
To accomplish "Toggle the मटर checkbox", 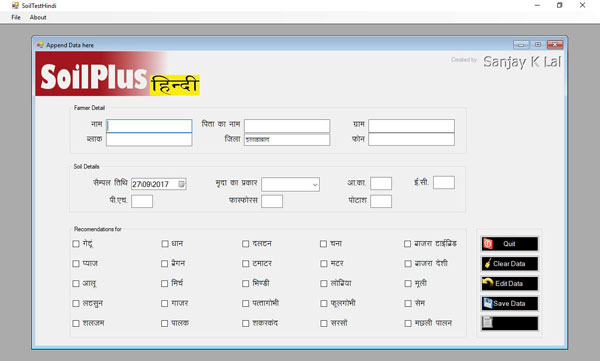I will (x=324, y=264).
